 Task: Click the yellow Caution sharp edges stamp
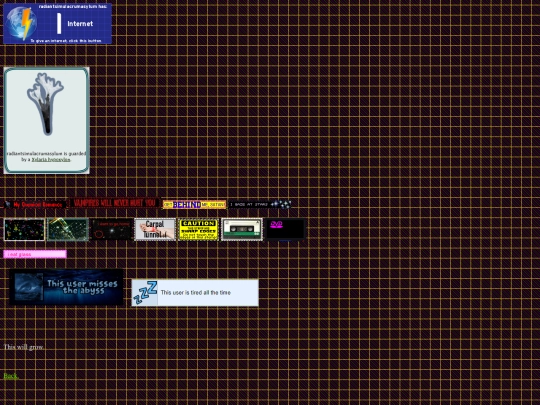198,229
